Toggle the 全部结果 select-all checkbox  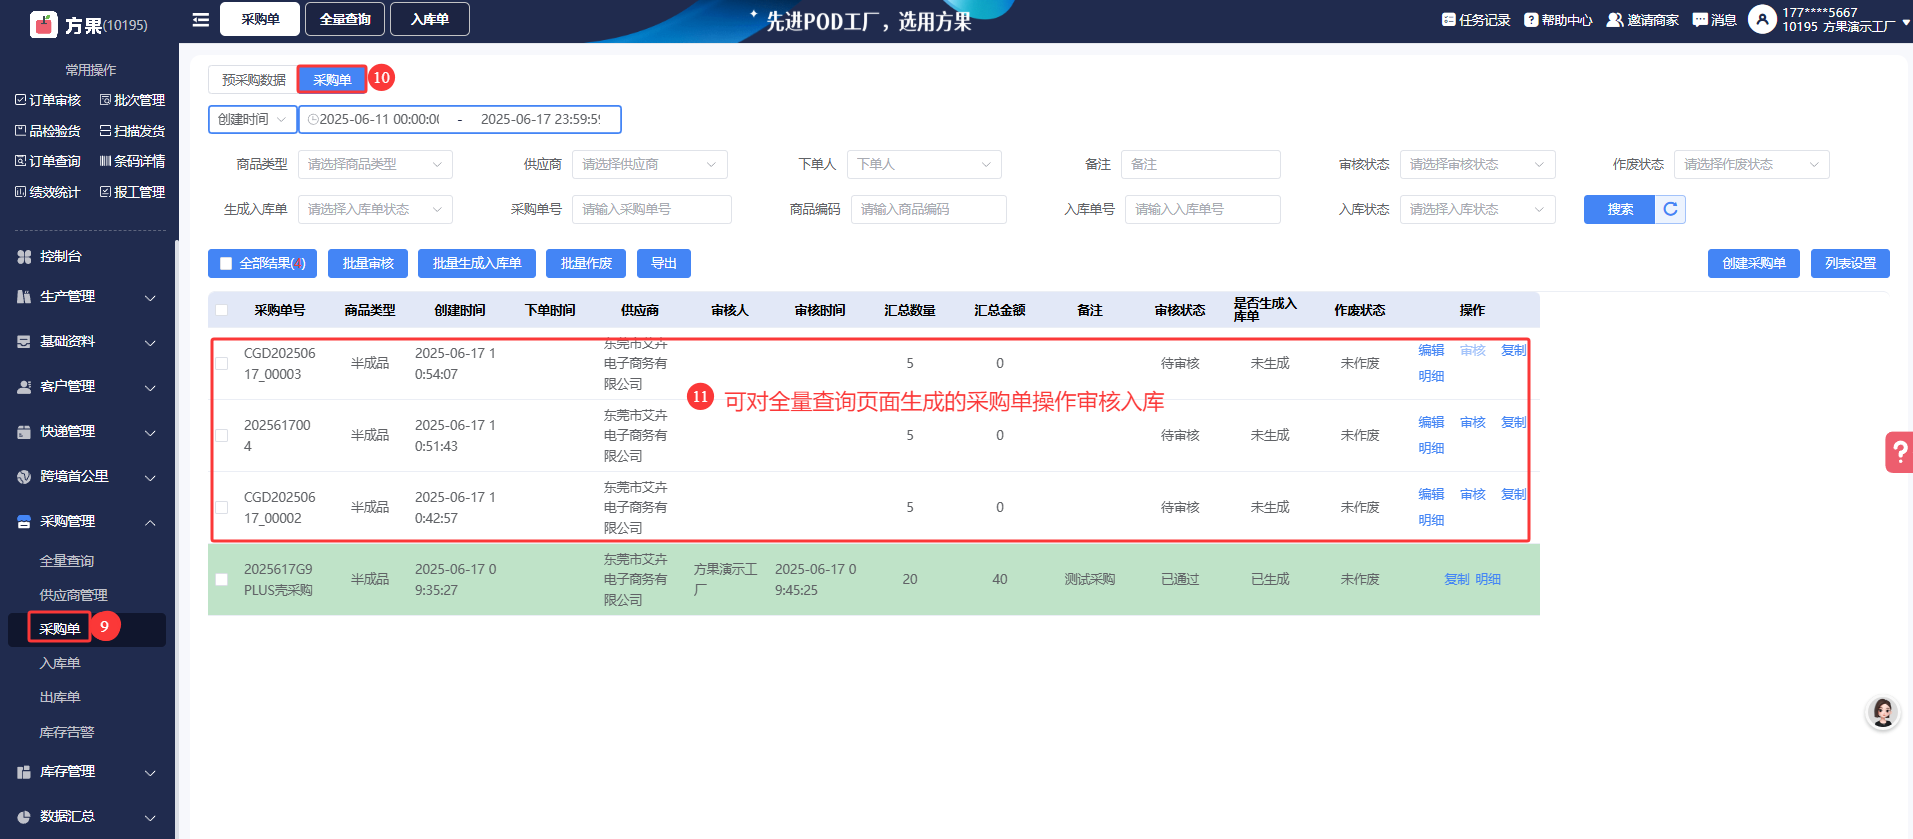[226, 264]
